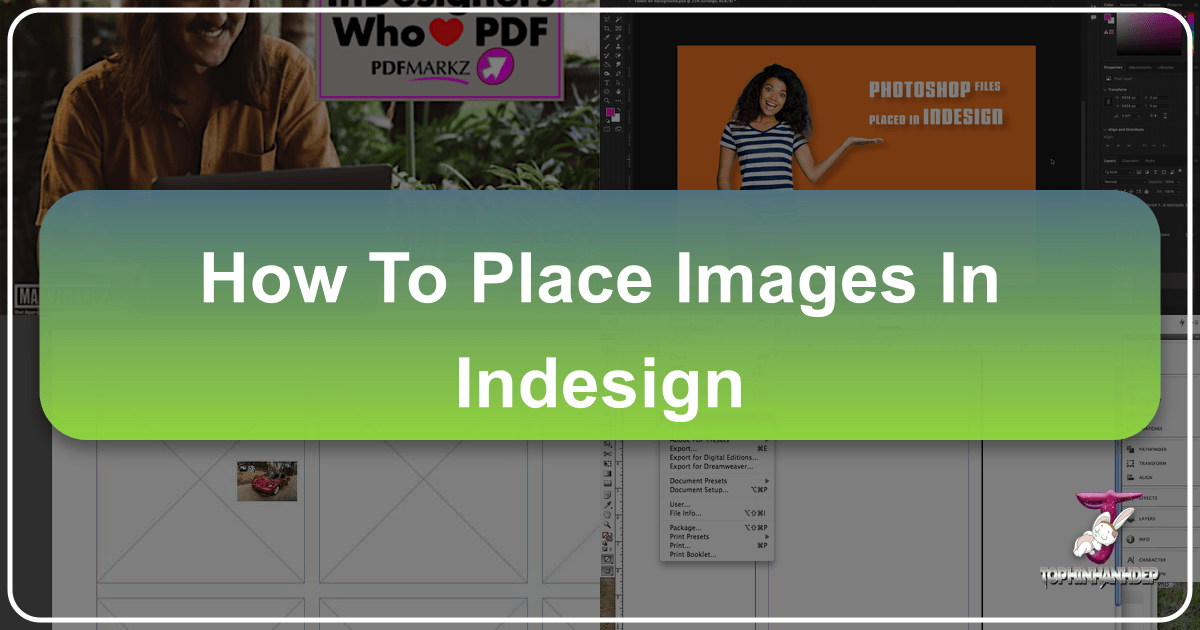This screenshot has width=1200, height=630.
Task: Show the Info panel
Action: (x=1146, y=539)
